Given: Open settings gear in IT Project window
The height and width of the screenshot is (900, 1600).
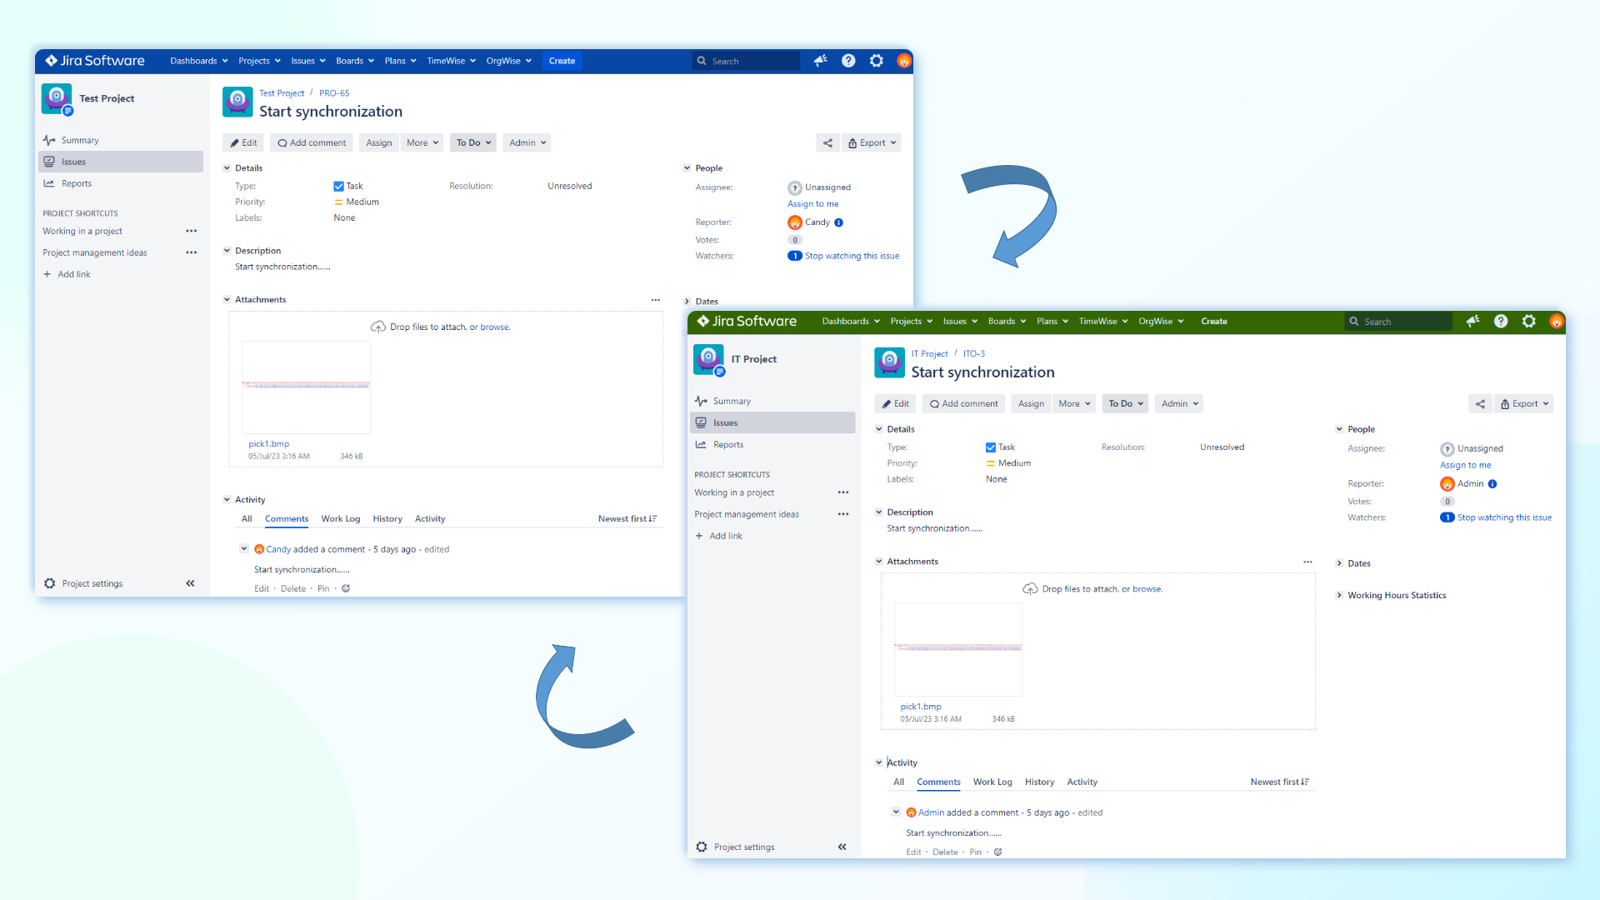Looking at the screenshot, I should pyautogui.click(x=1528, y=321).
